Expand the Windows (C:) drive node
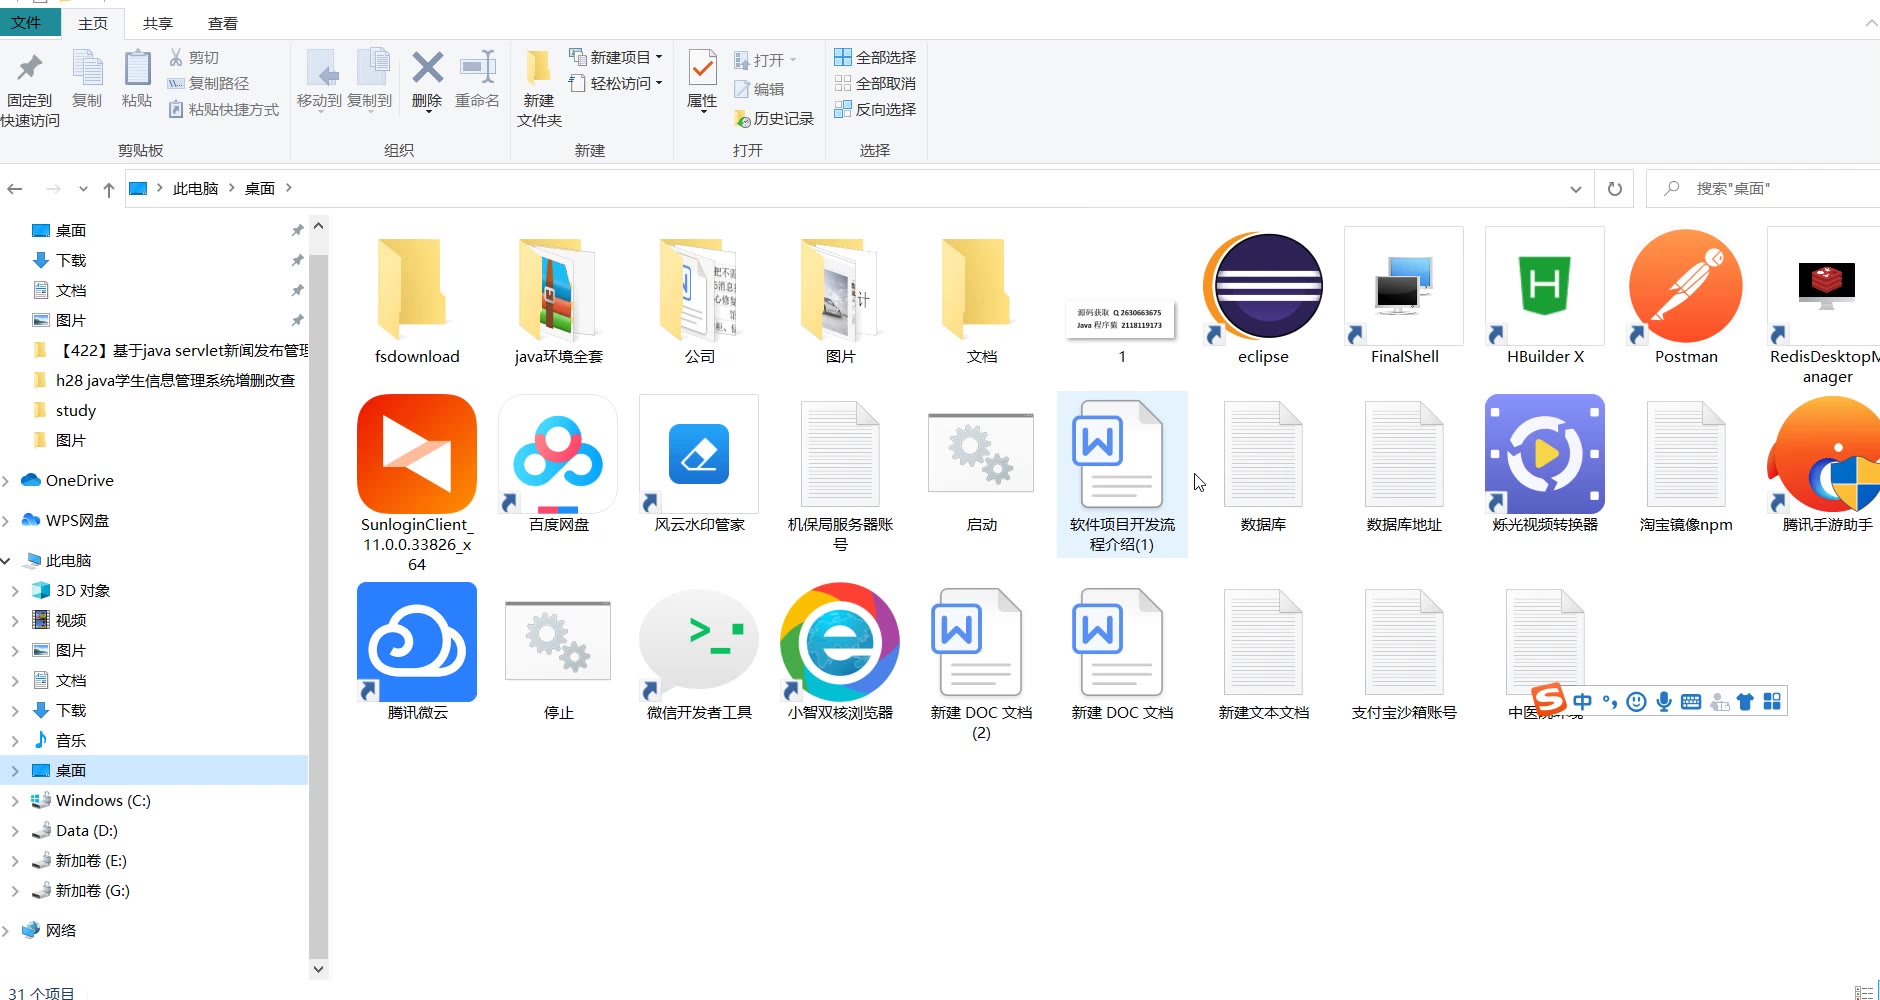1880x1000 pixels. (15, 801)
